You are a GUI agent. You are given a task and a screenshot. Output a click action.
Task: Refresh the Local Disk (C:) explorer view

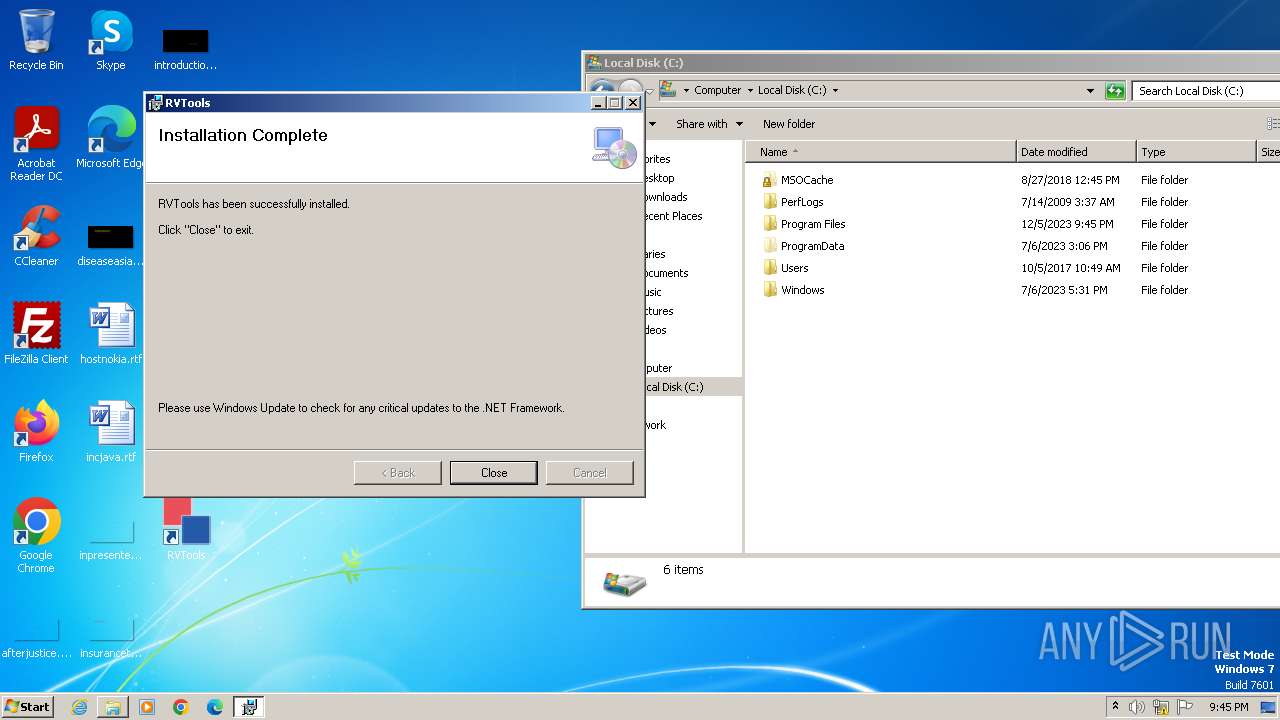coord(1115,91)
